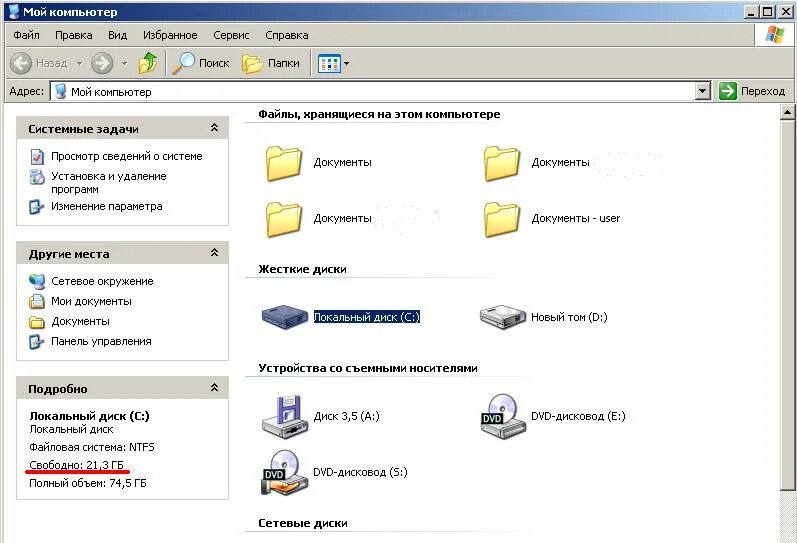Select the Документы - user folder icon
The image size is (797, 543).
point(502,219)
